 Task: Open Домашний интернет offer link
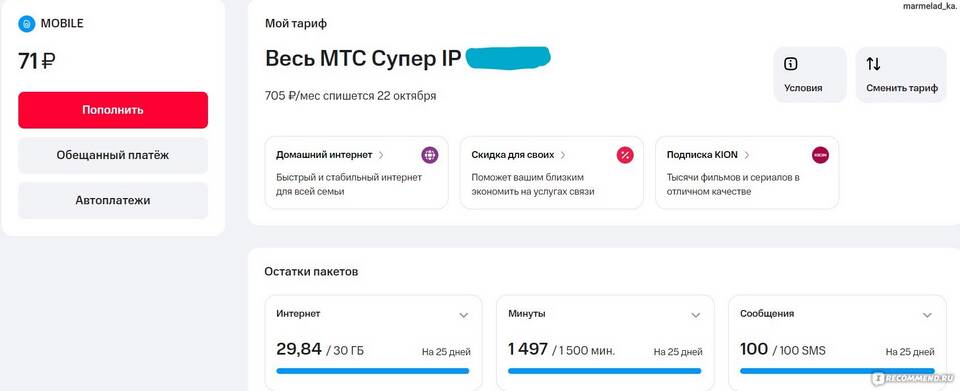[x=330, y=155]
